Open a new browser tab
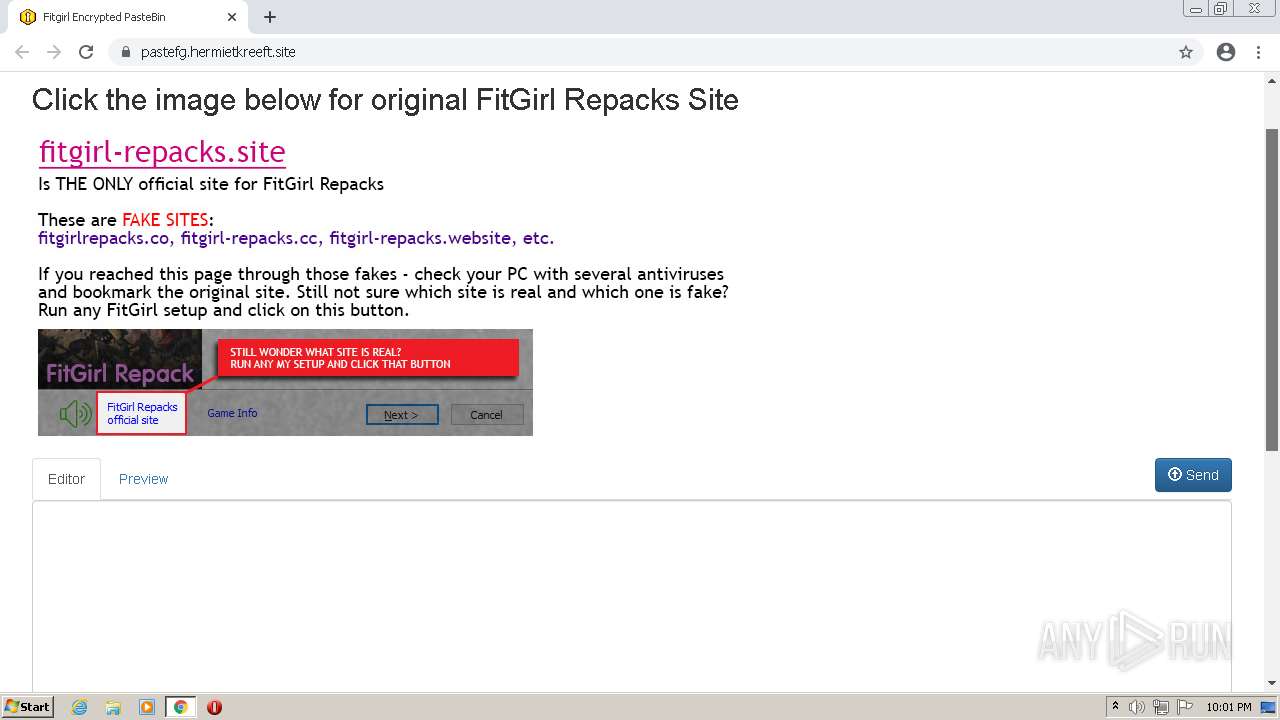1280x720 pixels. click(270, 17)
